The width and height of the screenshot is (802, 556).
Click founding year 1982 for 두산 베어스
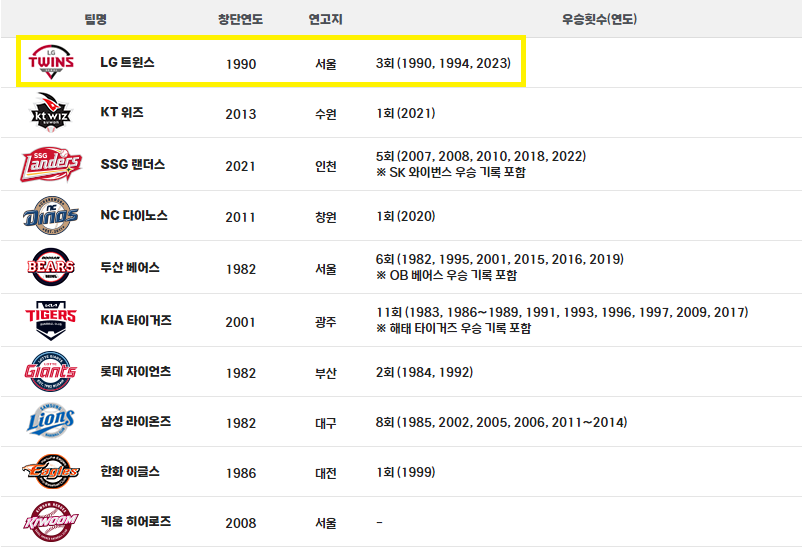pyautogui.click(x=240, y=270)
